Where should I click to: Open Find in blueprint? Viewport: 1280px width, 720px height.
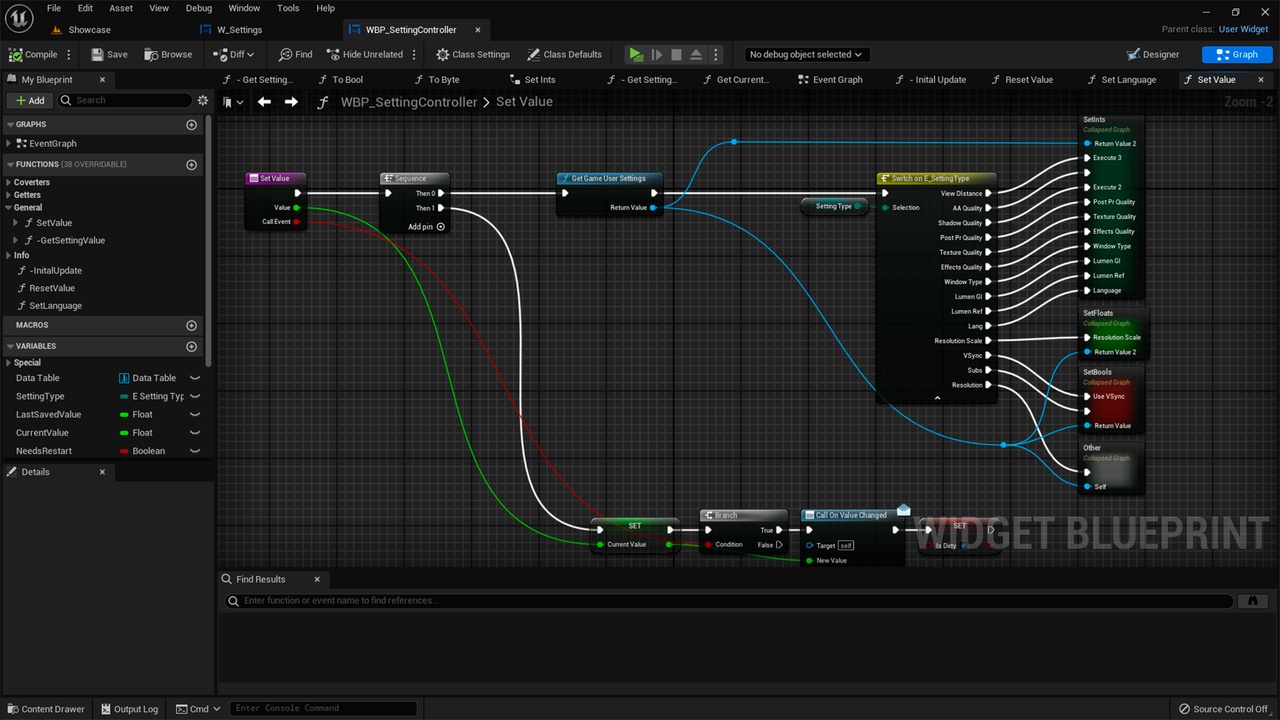coord(295,54)
